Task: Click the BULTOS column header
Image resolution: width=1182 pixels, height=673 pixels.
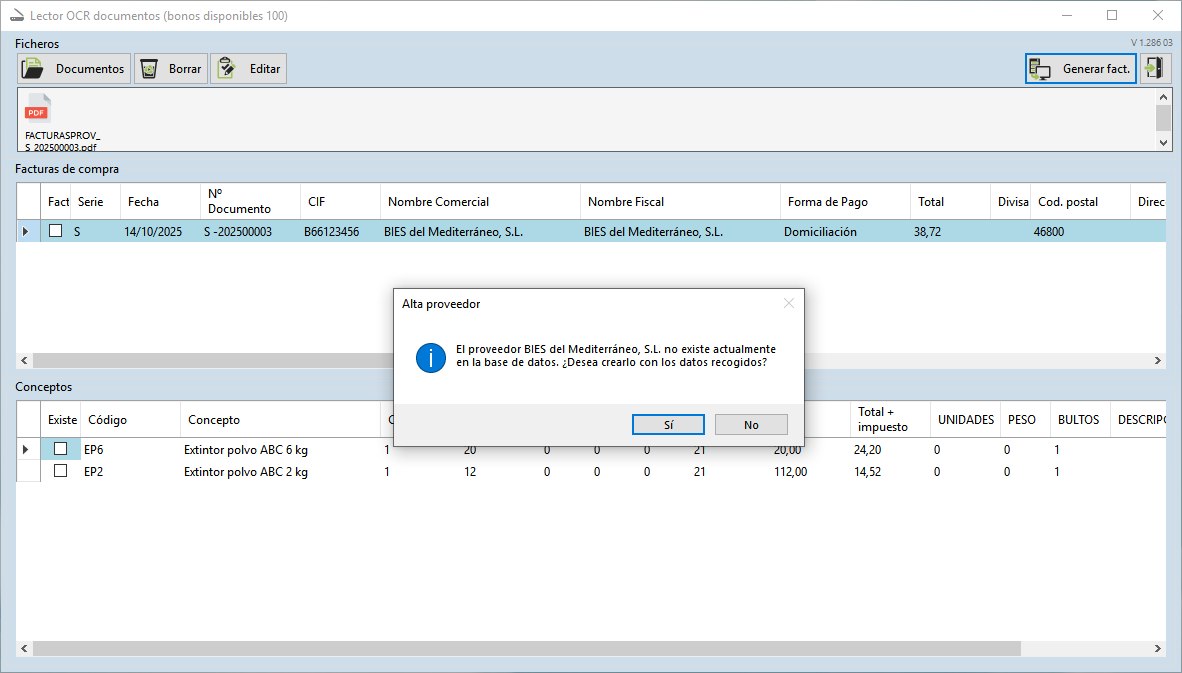Action: pos(1079,419)
